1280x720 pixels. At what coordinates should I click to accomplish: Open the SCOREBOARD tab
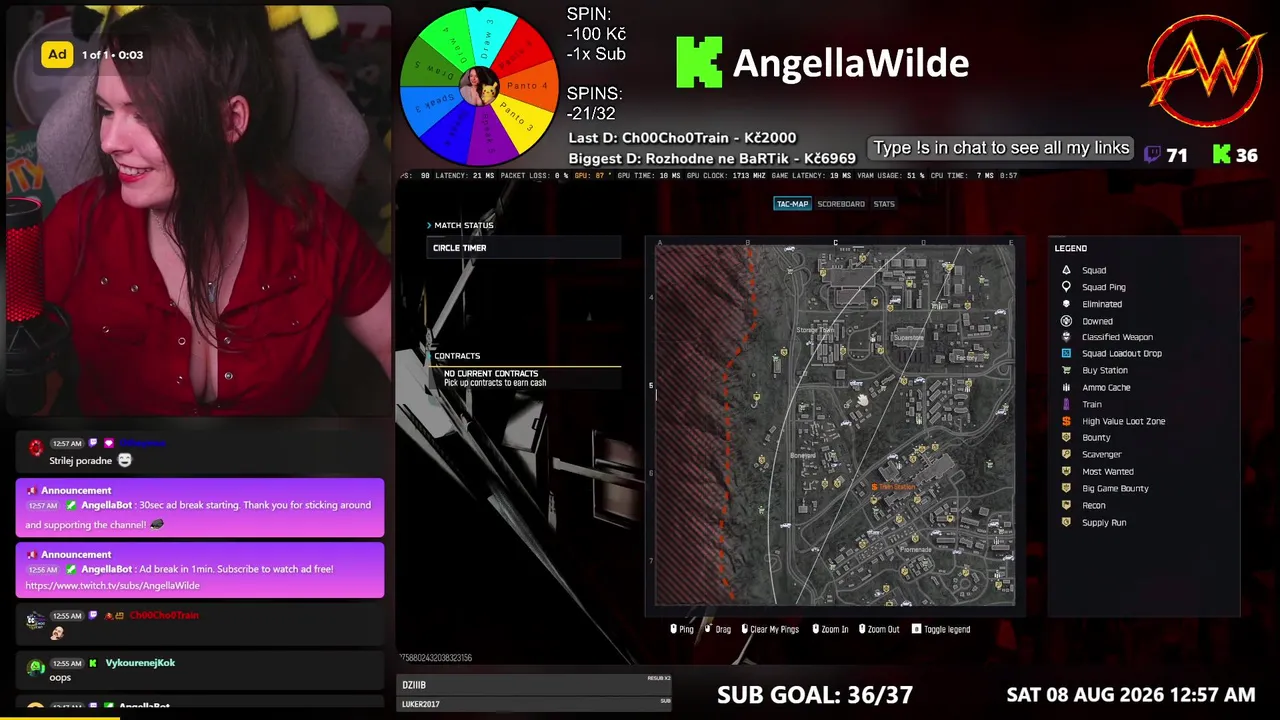(841, 204)
